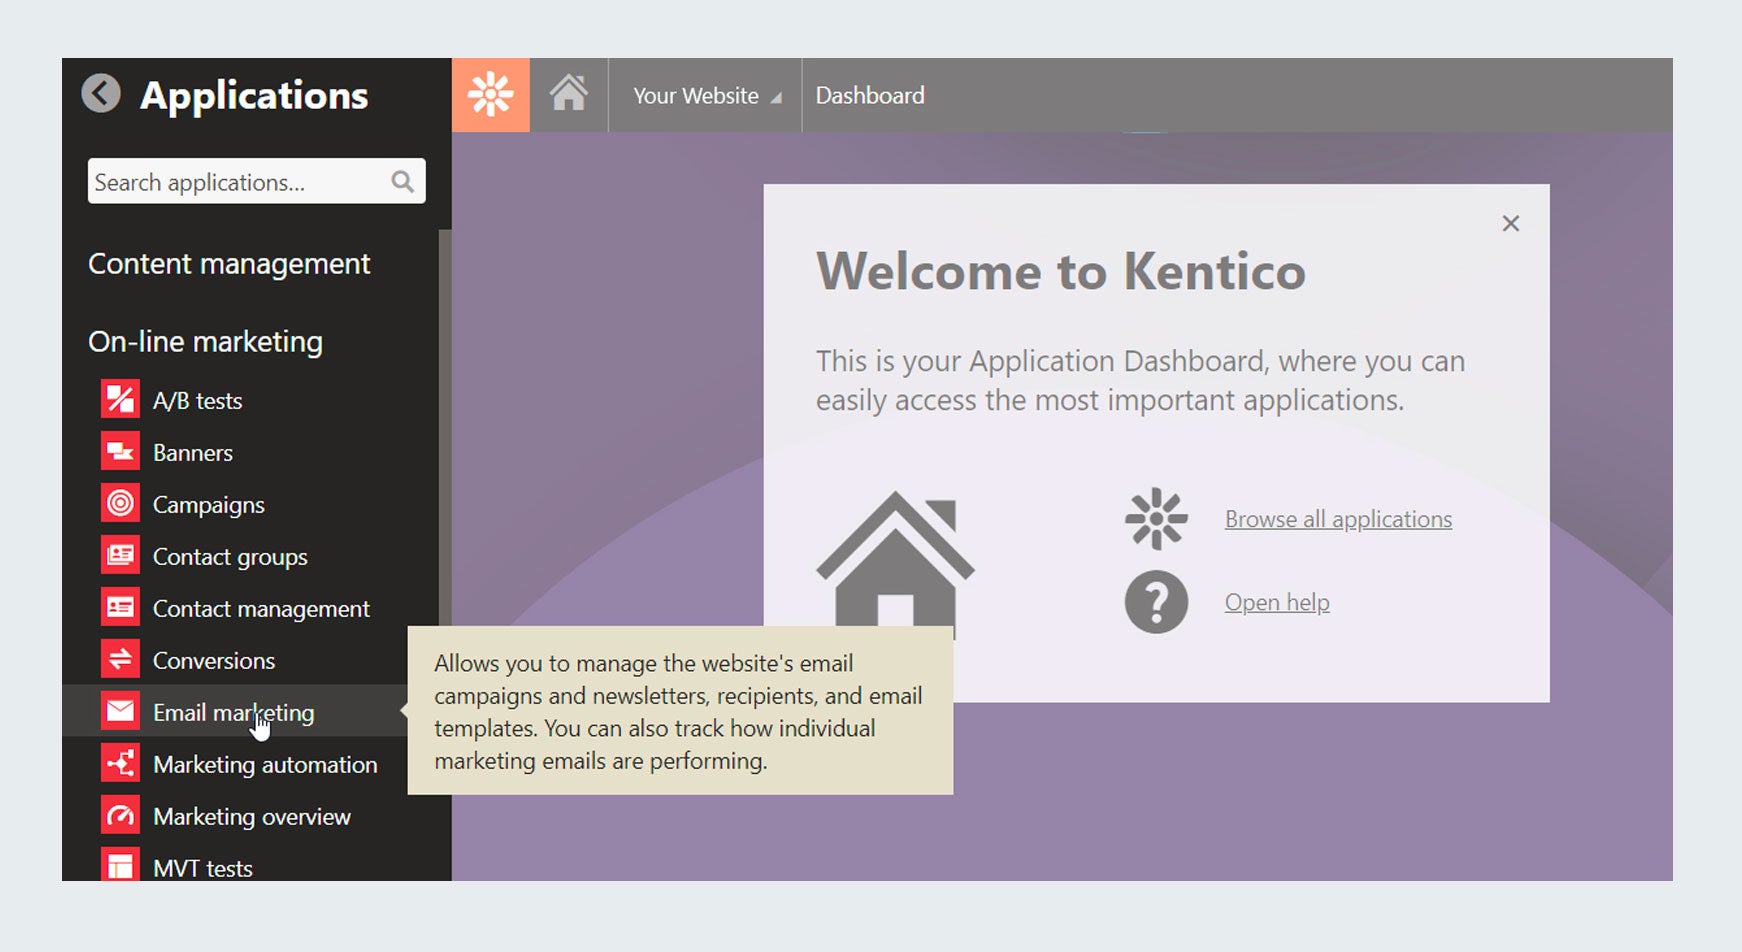
Task: Click the search magnifier in the sidebar
Action: point(401,181)
